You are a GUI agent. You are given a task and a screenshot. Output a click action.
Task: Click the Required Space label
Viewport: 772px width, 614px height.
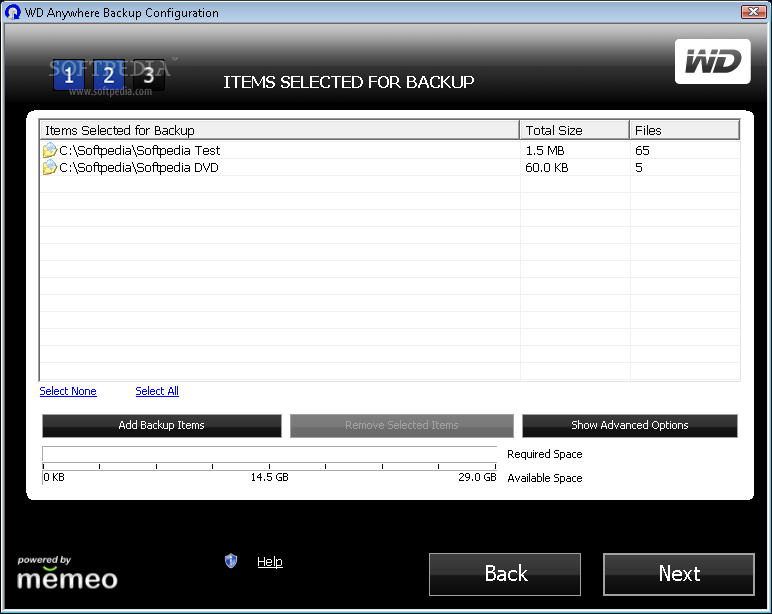(x=545, y=454)
